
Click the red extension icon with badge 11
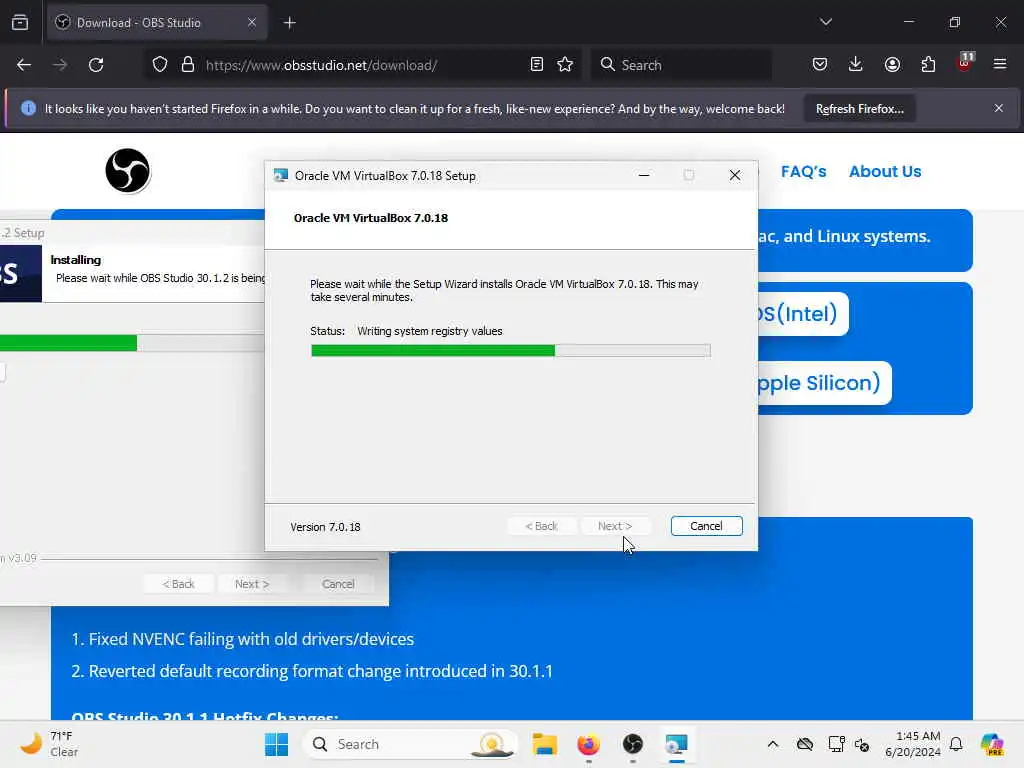[x=964, y=63]
